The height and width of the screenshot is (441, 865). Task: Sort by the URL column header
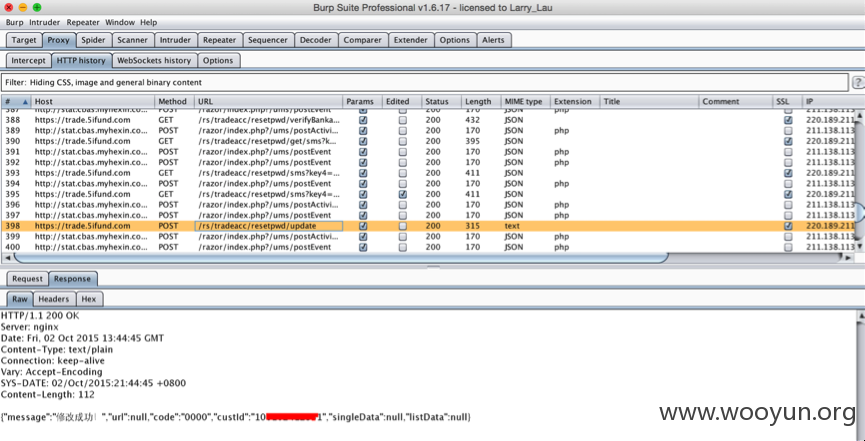[268, 102]
